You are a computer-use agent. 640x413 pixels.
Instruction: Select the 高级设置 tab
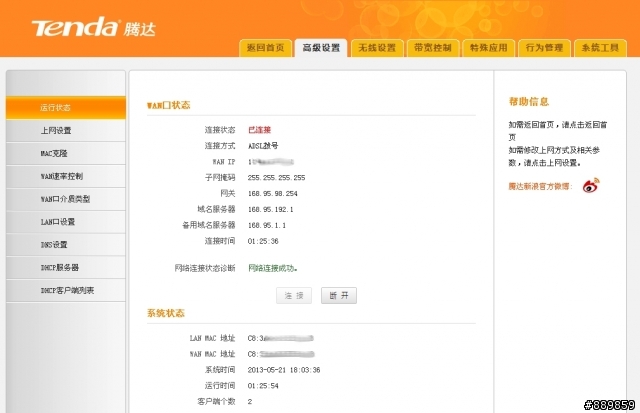click(x=321, y=48)
